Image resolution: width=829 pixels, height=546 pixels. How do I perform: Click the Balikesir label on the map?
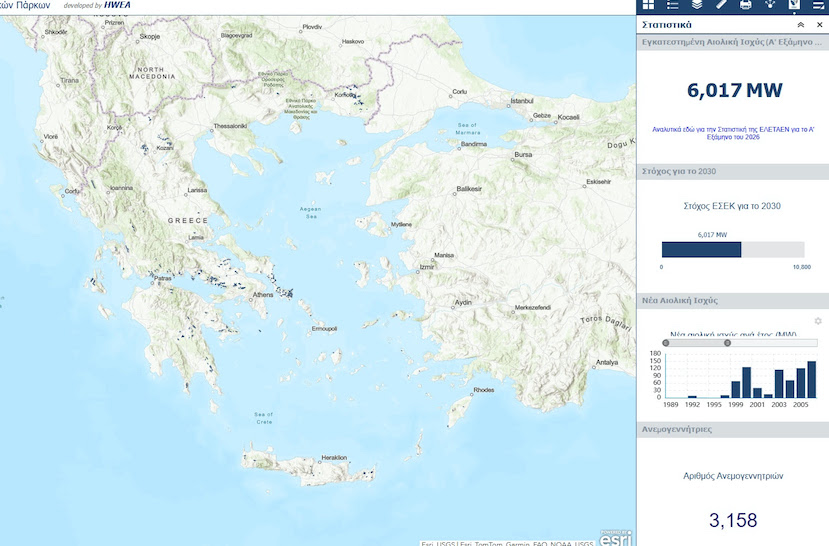(x=469, y=189)
